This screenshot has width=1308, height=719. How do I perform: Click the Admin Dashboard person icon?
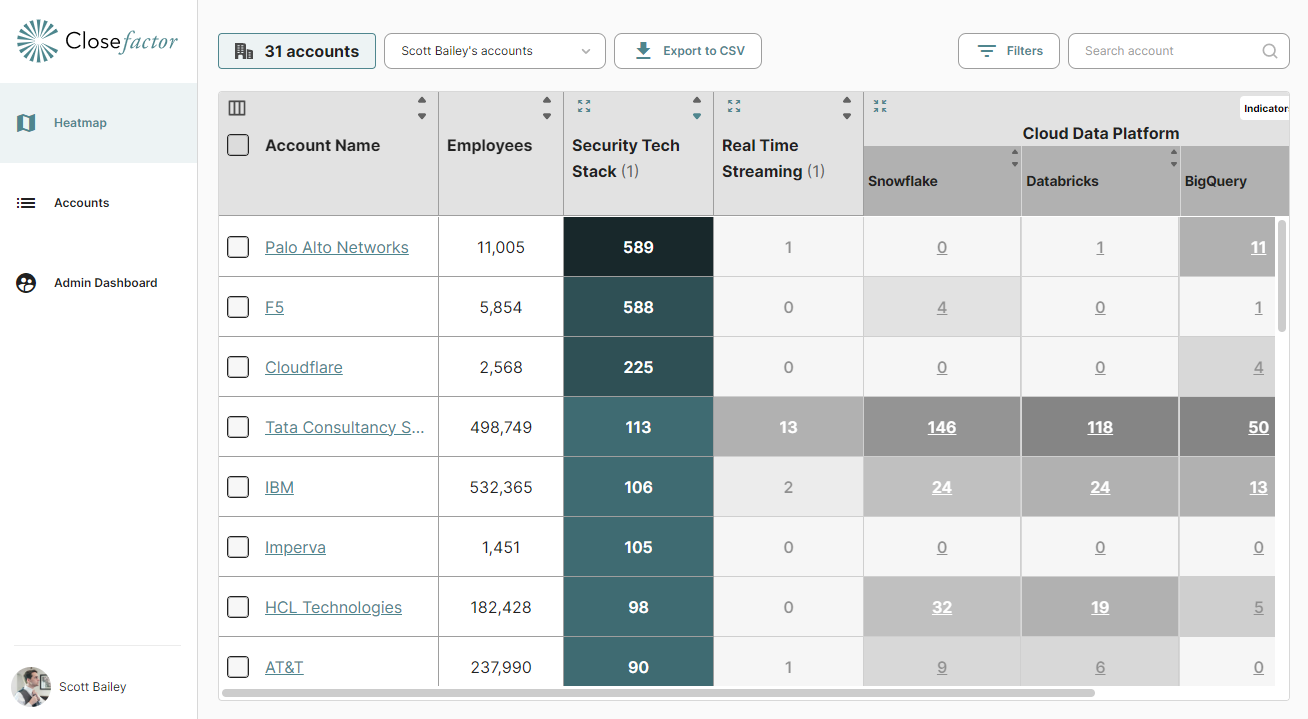26,283
